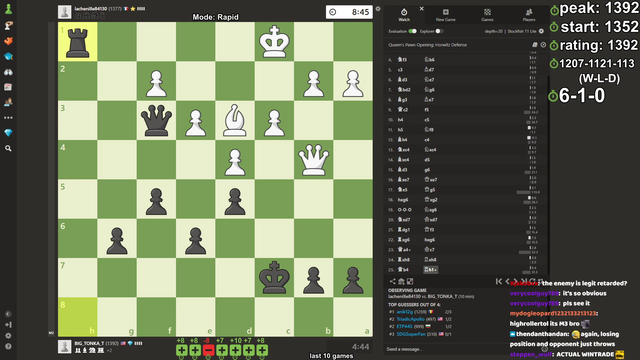Switch to the Players tab
The height and width of the screenshot is (360, 640).
tap(529, 15)
